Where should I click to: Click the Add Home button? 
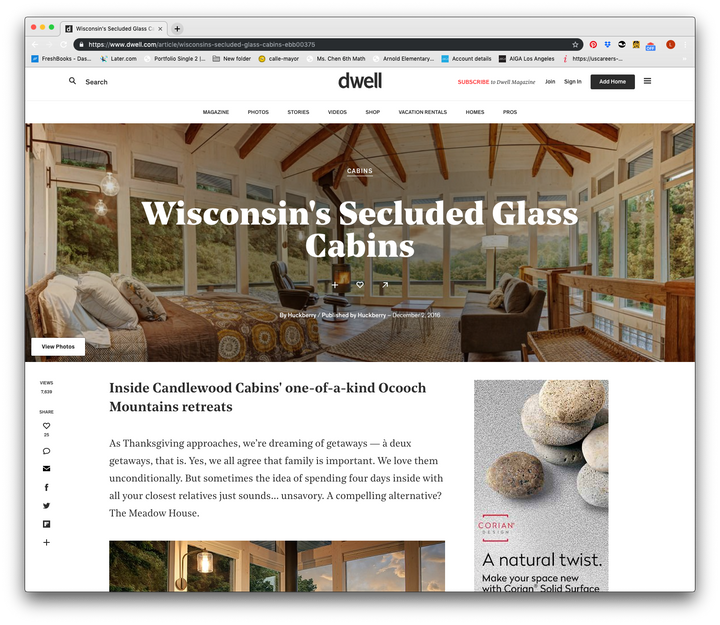pos(613,82)
